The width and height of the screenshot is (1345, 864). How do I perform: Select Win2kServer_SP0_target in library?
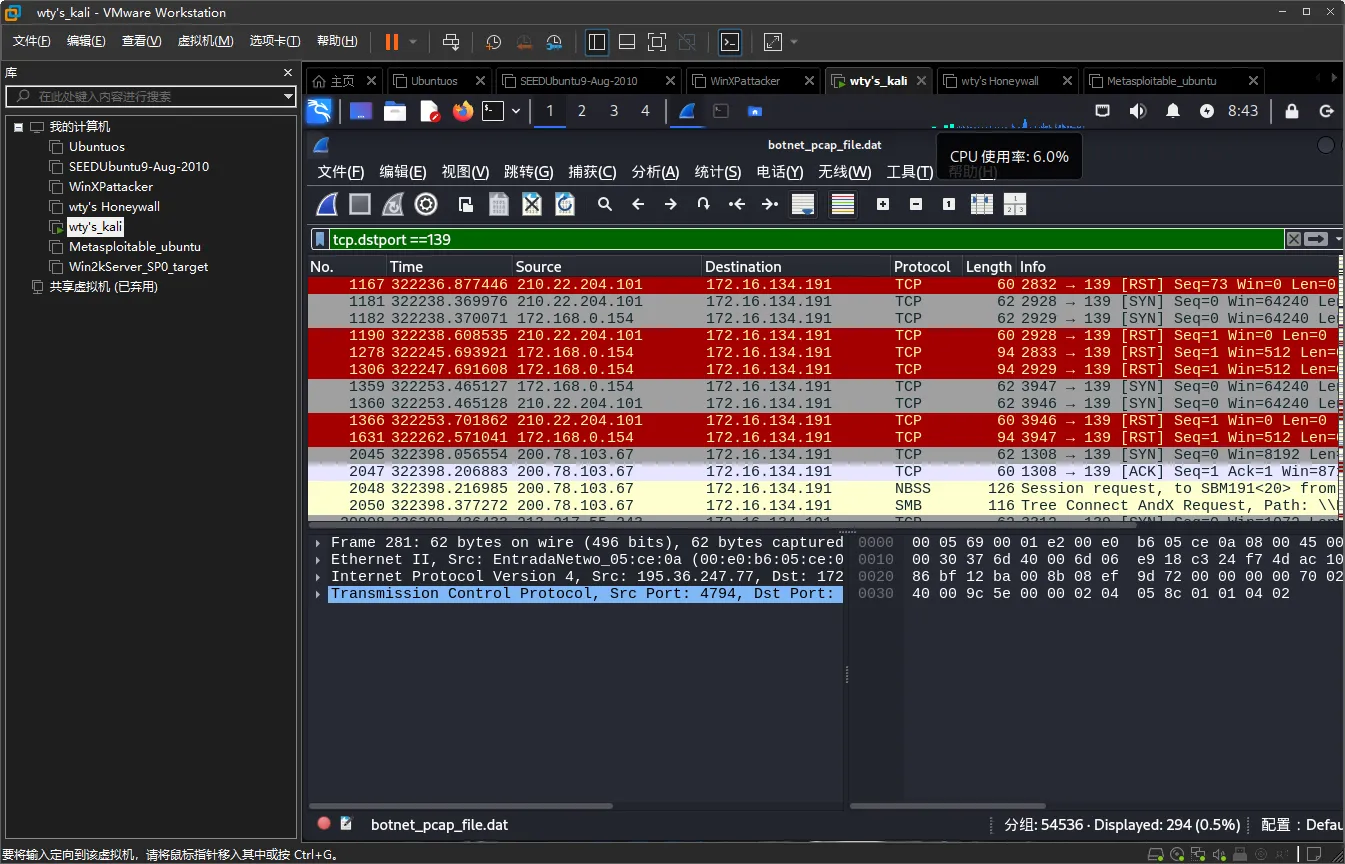tap(138, 267)
